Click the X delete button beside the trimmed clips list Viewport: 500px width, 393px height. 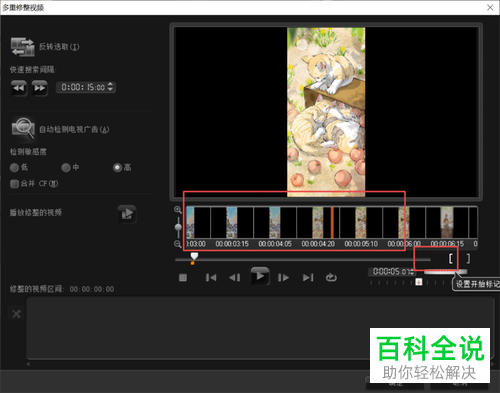point(16,314)
